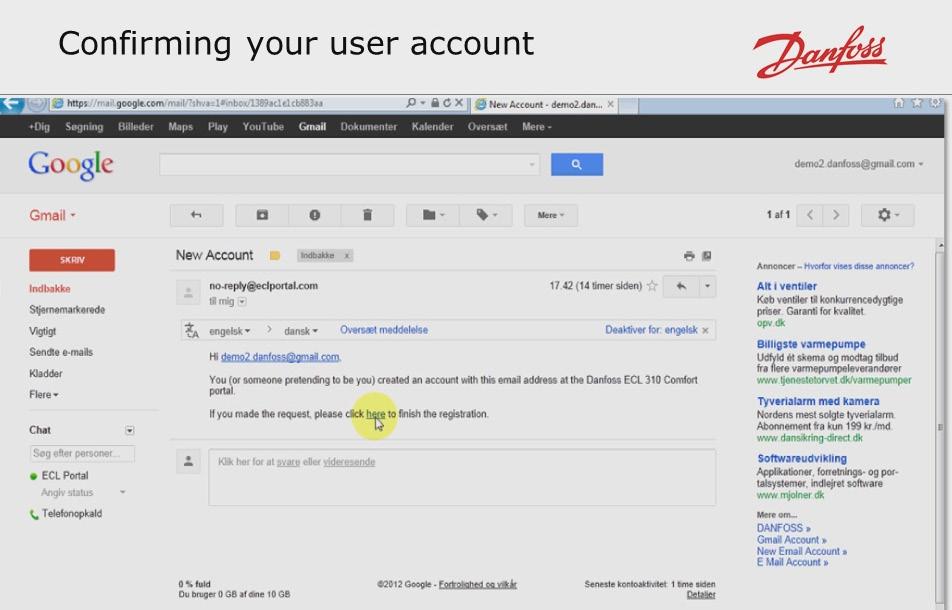Click the Billigste varmepumpe ad link

[811, 344]
